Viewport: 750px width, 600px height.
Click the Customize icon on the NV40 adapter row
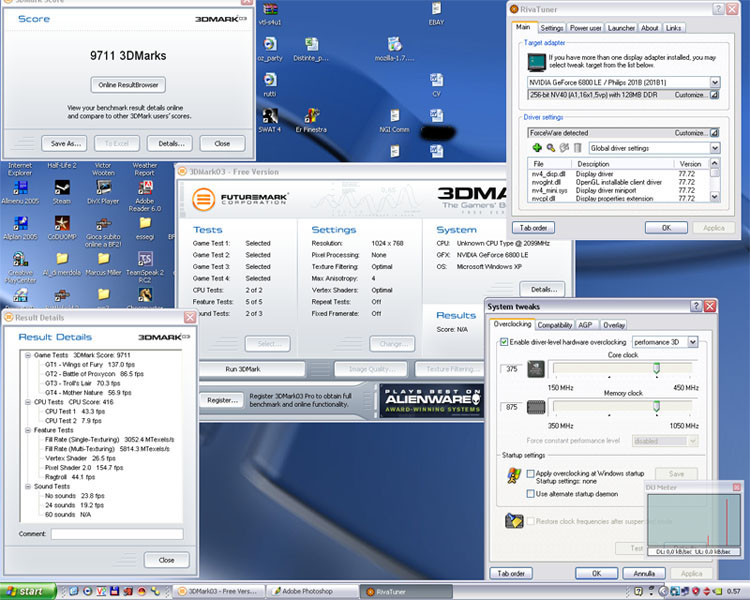click(715, 95)
